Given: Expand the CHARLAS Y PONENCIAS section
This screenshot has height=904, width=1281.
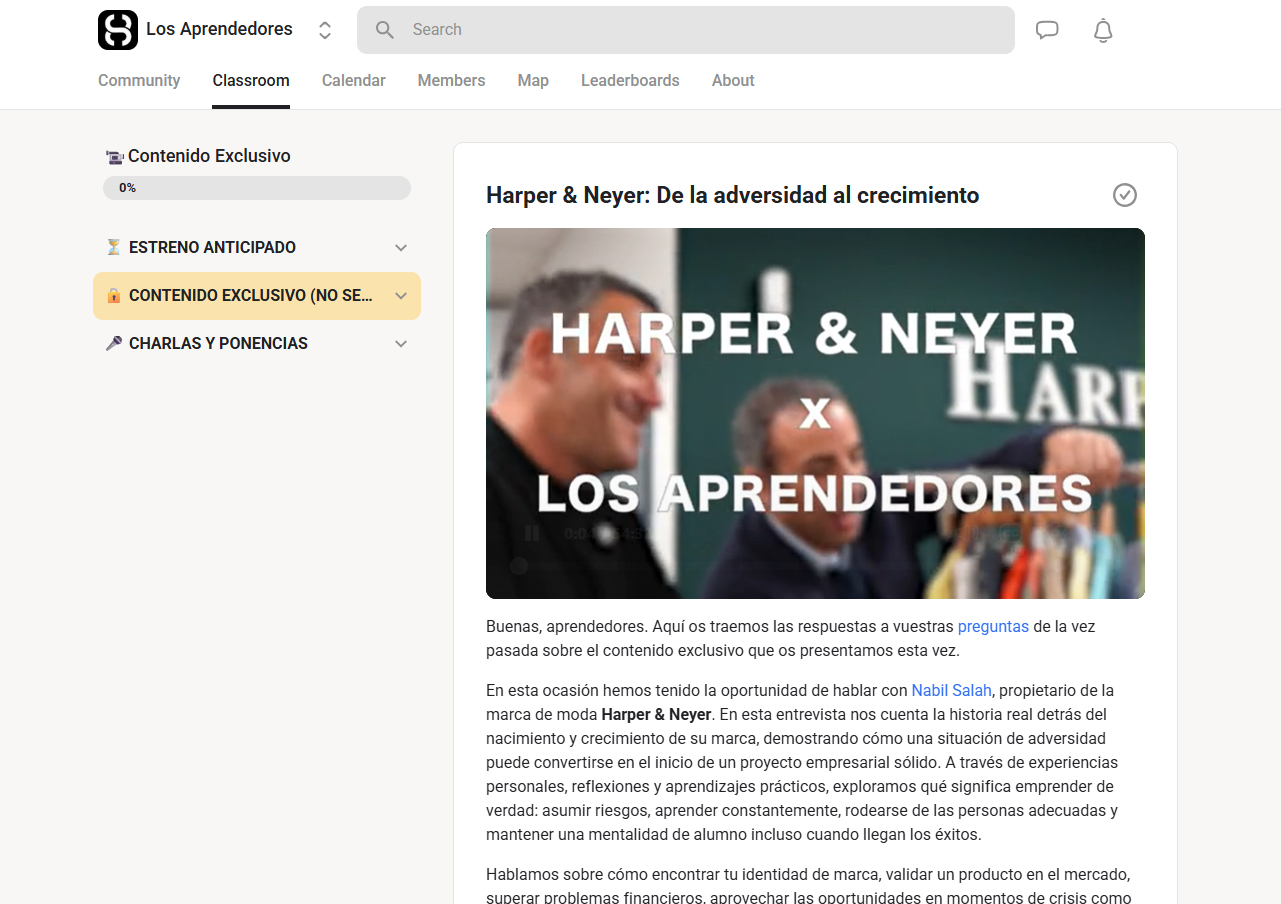Looking at the screenshot, I should 400,343.
